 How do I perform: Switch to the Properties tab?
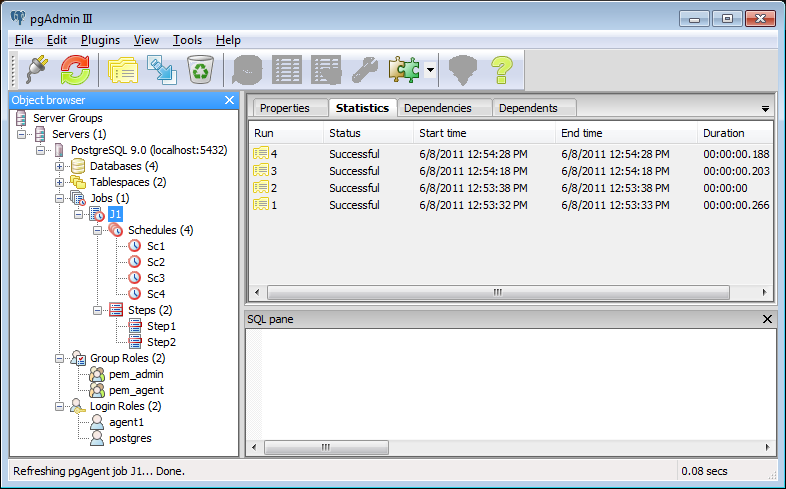point(285,108)
